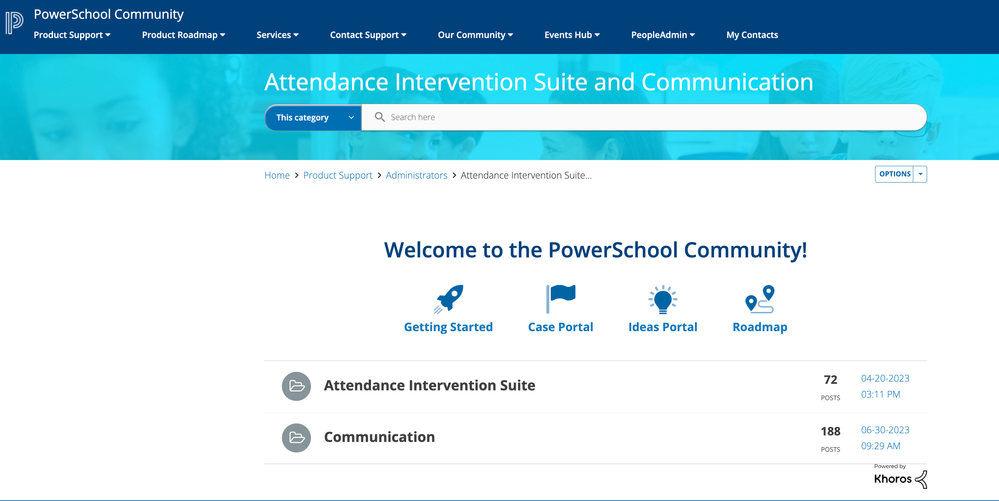This screenshot has width=999, height=501.
Task: Expand the Options dropdown arrow
Action: 921,174
